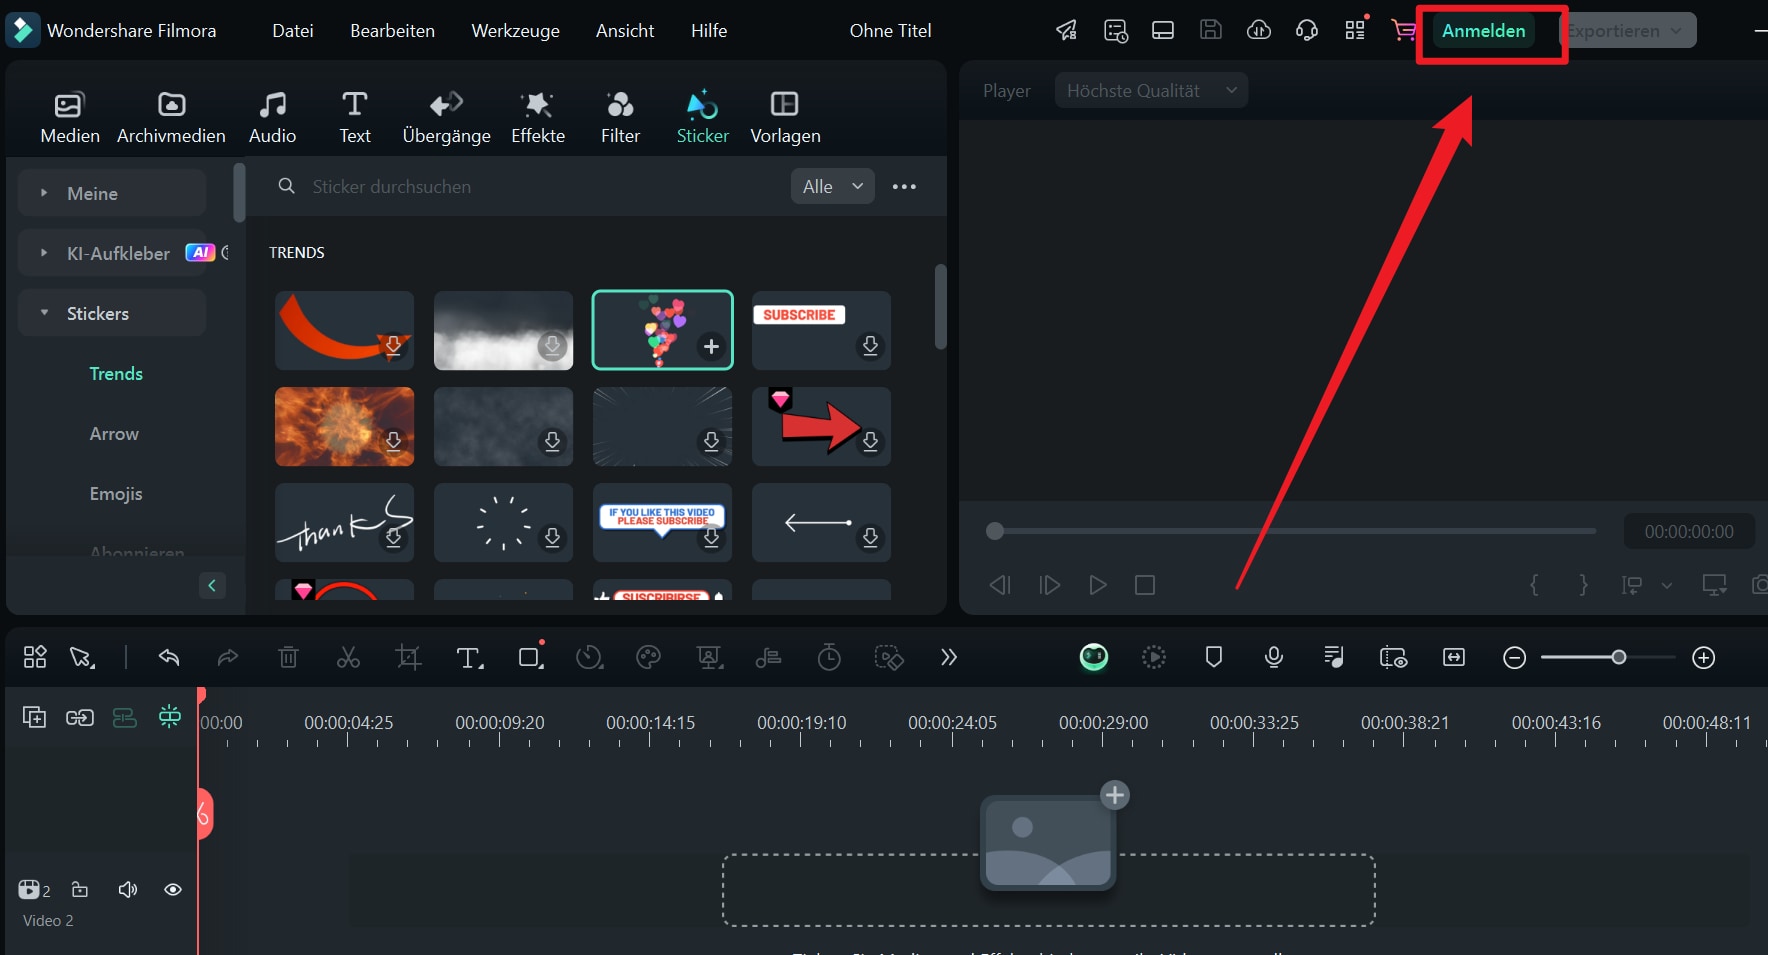Select the straight red arrow sticker thumbnail
The width and height of the screenshot is (1768, 955).
point(821,426)
